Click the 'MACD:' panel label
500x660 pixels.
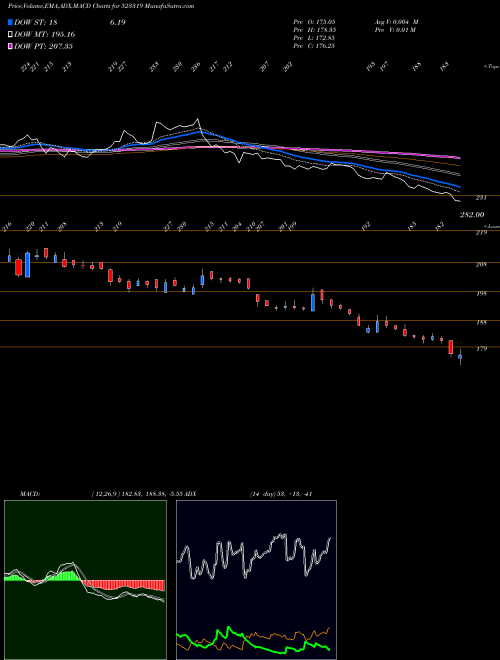pyautogui.click(x=30, y=493)
